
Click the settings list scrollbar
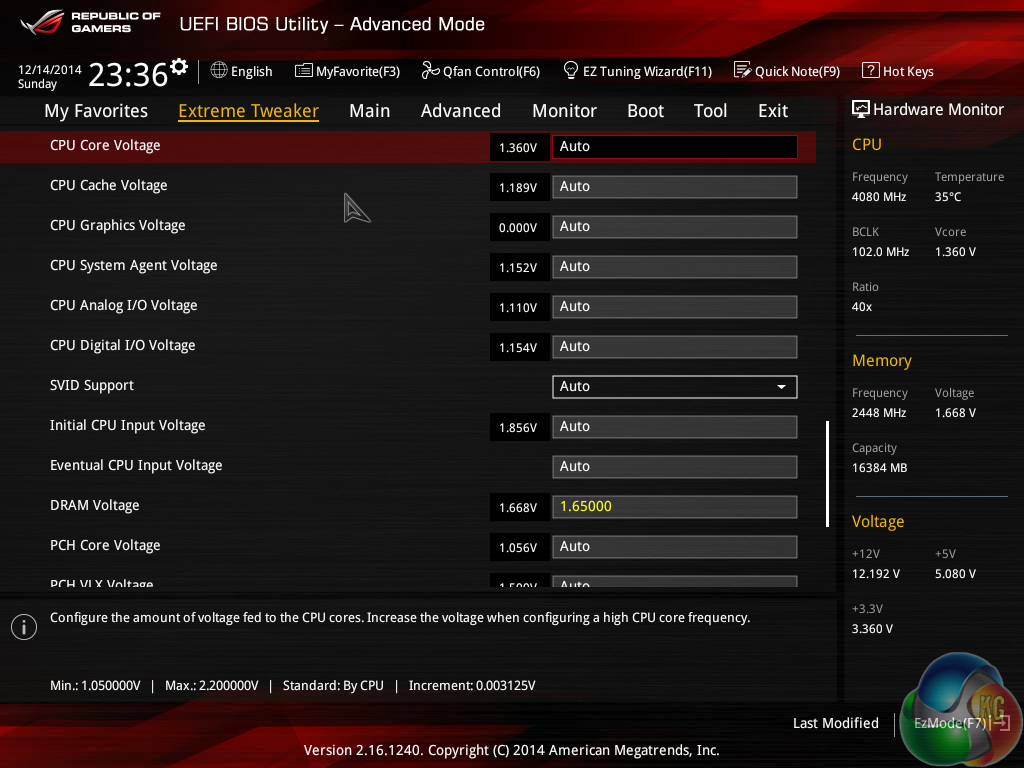[827, 473]
